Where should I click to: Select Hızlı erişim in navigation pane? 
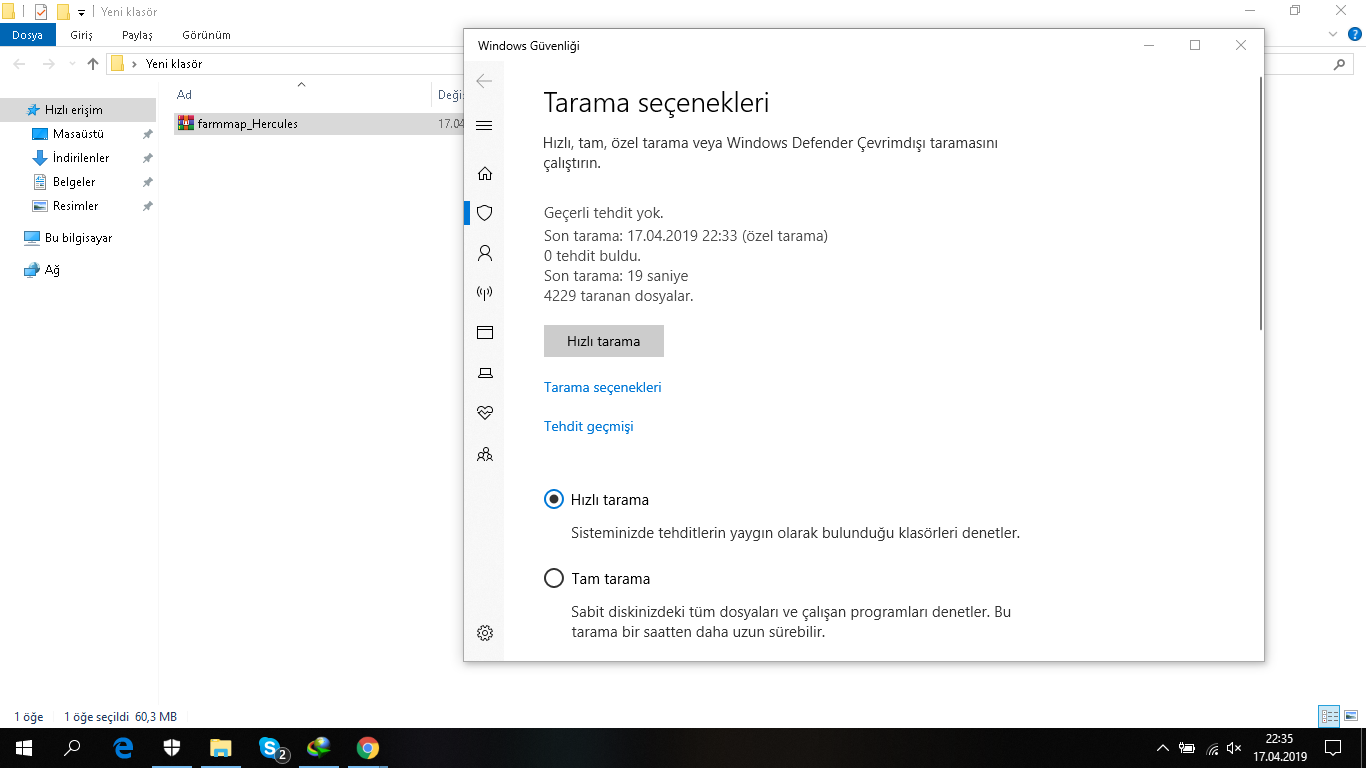pos(78,110)
